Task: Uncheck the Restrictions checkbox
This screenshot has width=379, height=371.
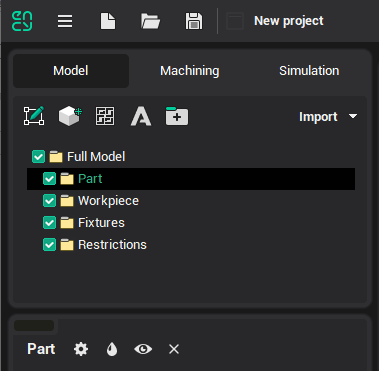Action: tap(49, 245)
